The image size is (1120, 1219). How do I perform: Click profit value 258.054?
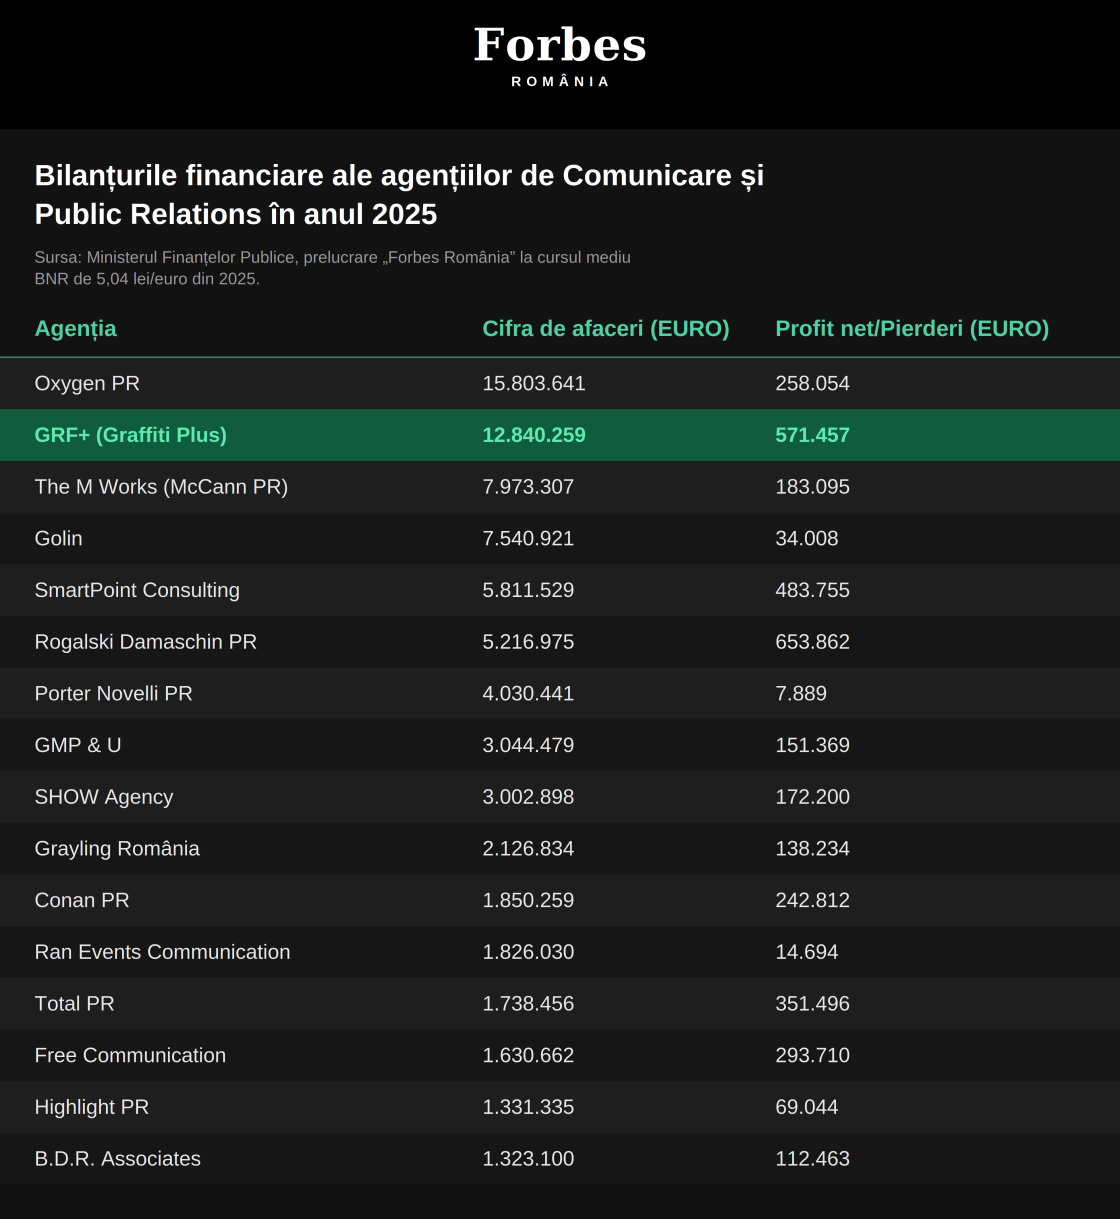coord(812,384)
